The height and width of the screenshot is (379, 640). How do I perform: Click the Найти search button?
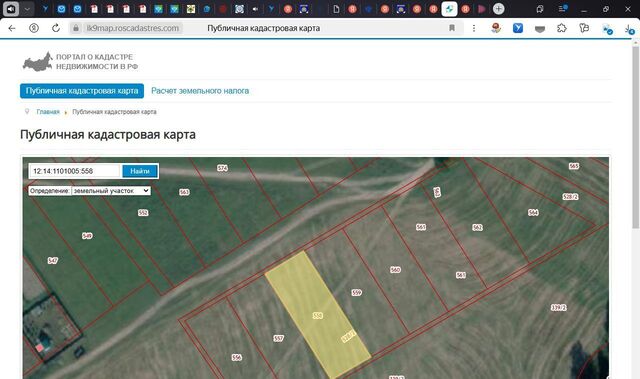(140, 171)
